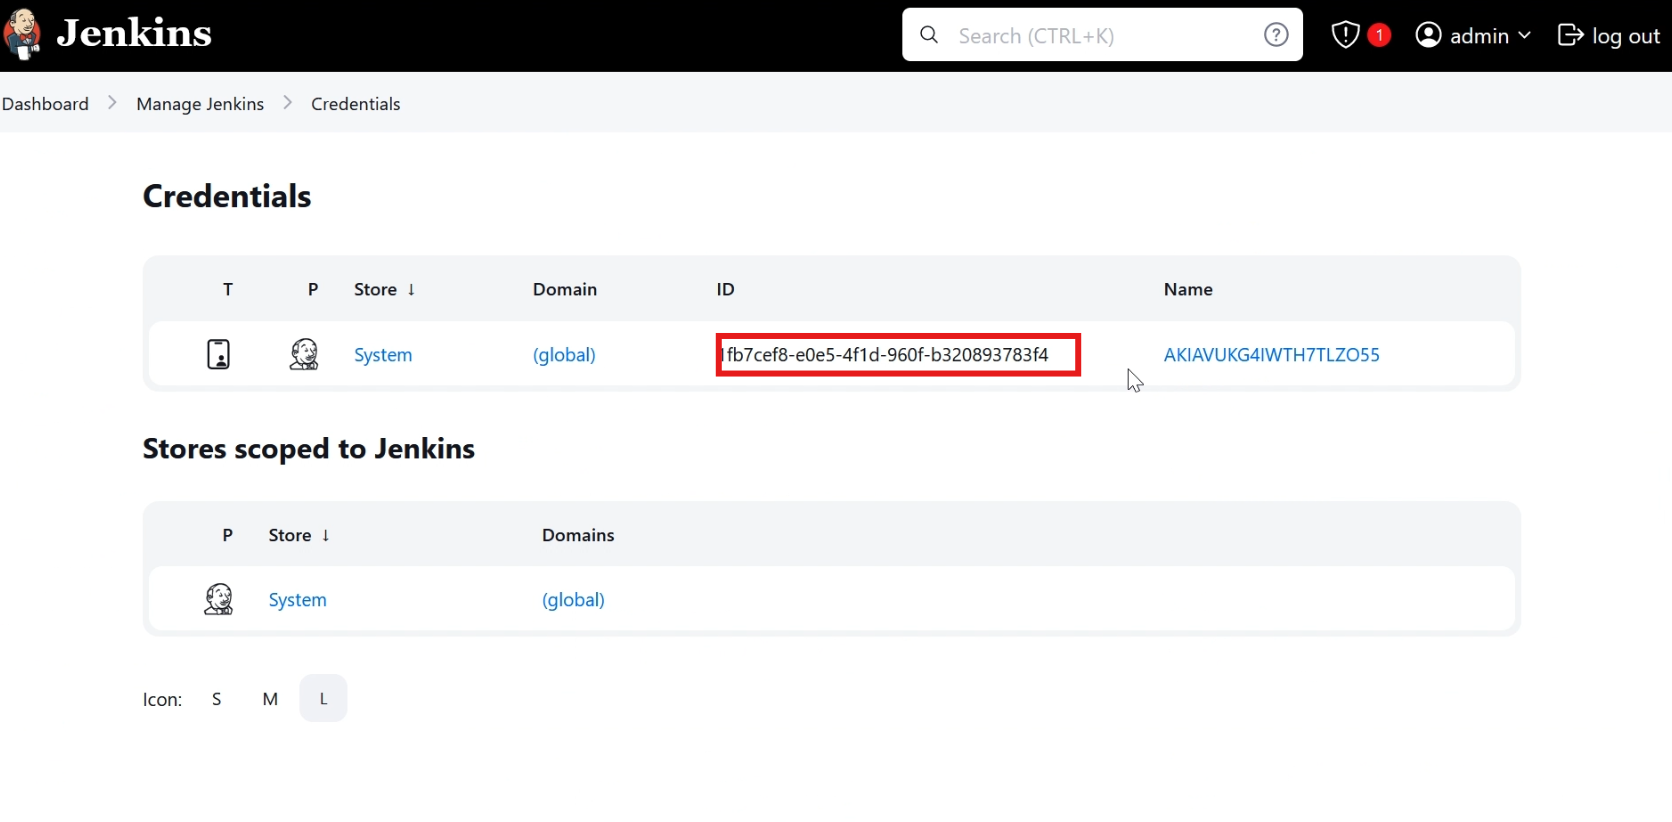Click the Credentials page heading

[227, 196]
